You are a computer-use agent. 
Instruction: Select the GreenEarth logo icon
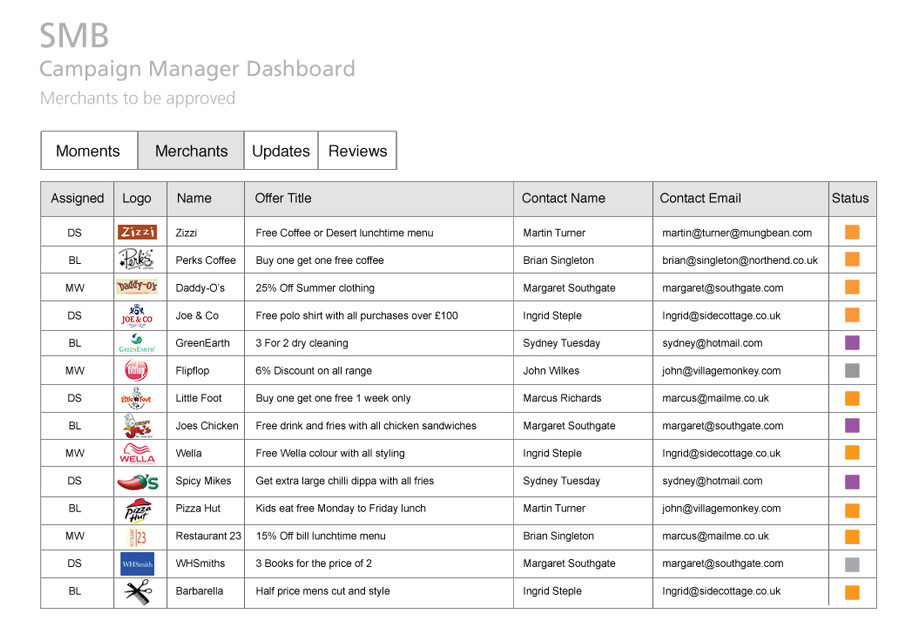137,343
